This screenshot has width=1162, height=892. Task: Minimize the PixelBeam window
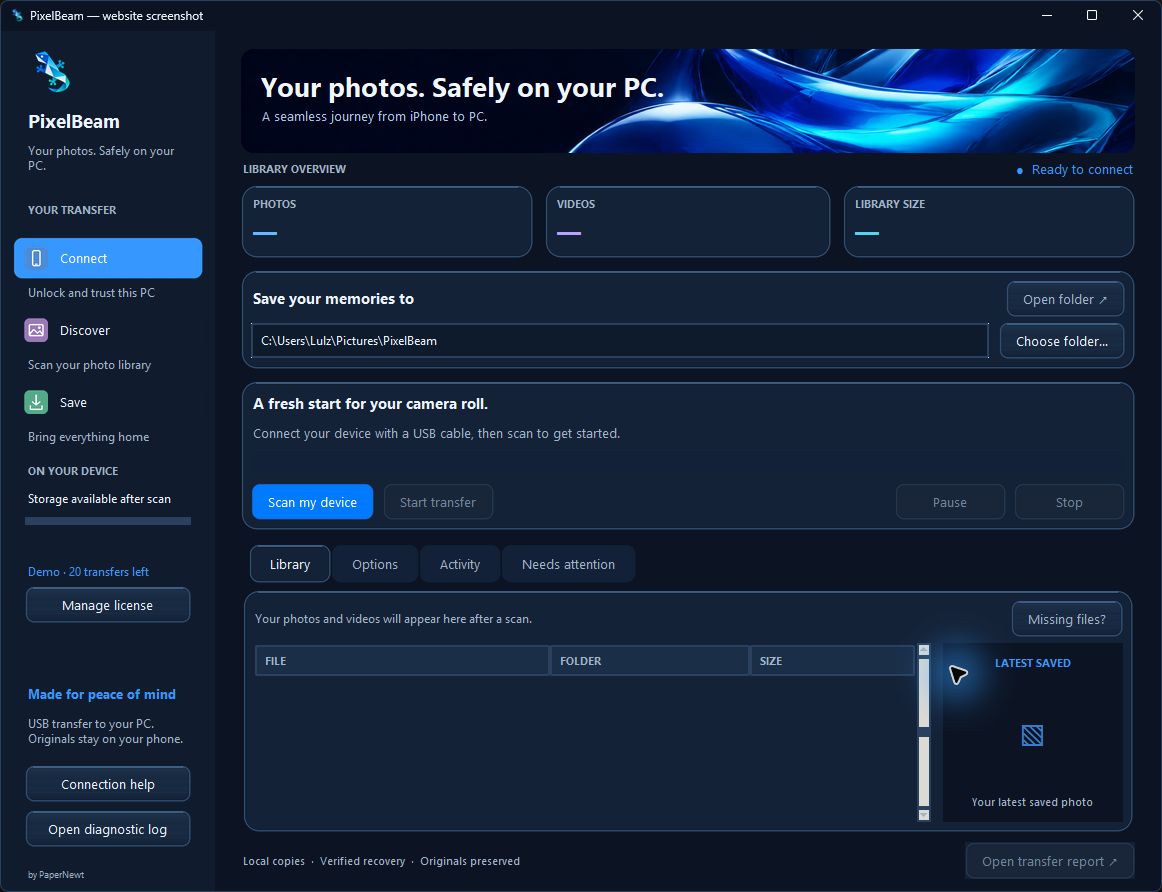[1047, 16]
